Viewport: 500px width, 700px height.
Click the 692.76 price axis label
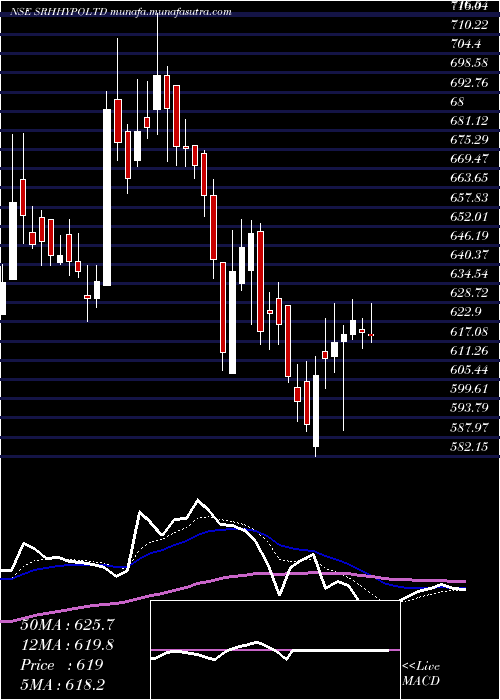tap(469, 83)
